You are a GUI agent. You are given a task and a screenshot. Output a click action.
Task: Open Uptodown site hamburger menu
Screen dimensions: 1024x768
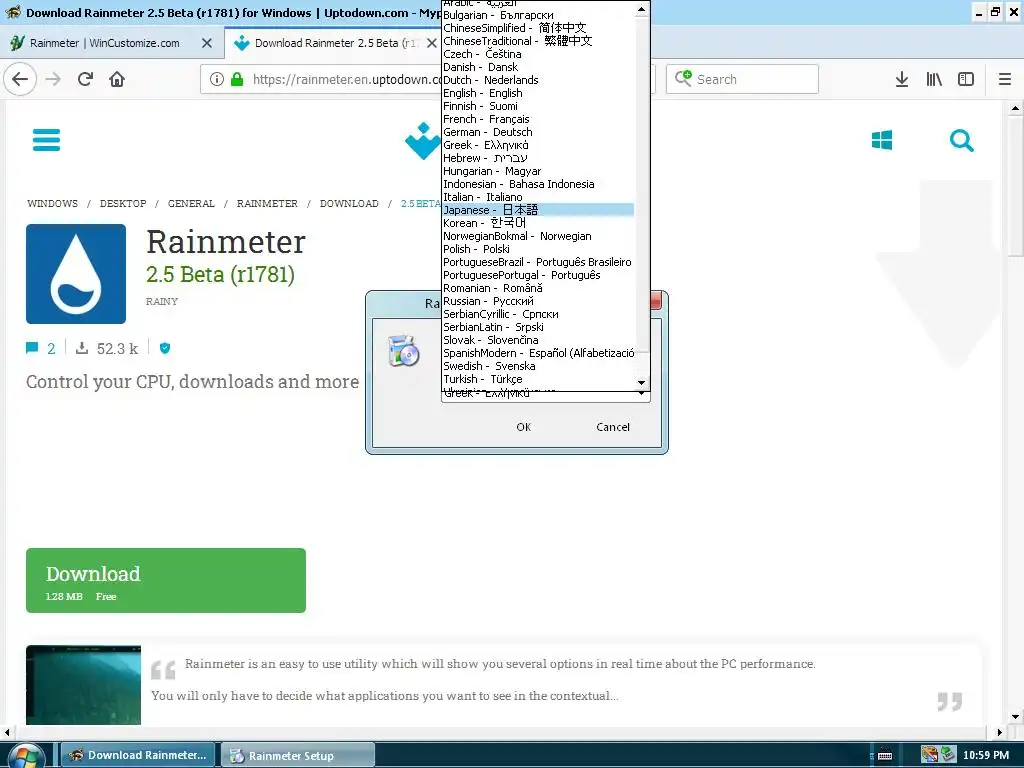click(x=46, y=140)
